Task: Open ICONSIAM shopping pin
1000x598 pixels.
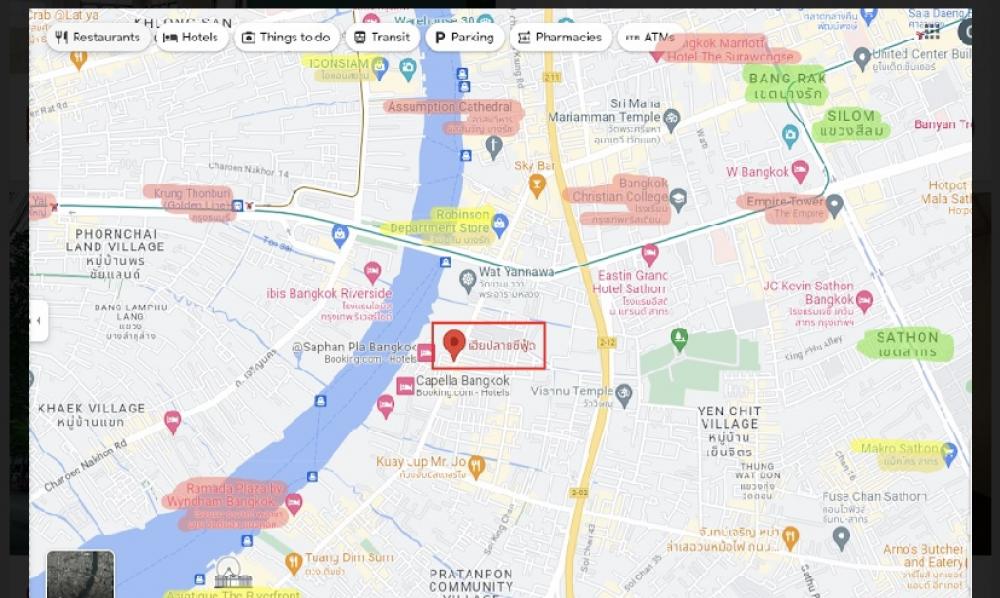Action: (x=379, y=68)
